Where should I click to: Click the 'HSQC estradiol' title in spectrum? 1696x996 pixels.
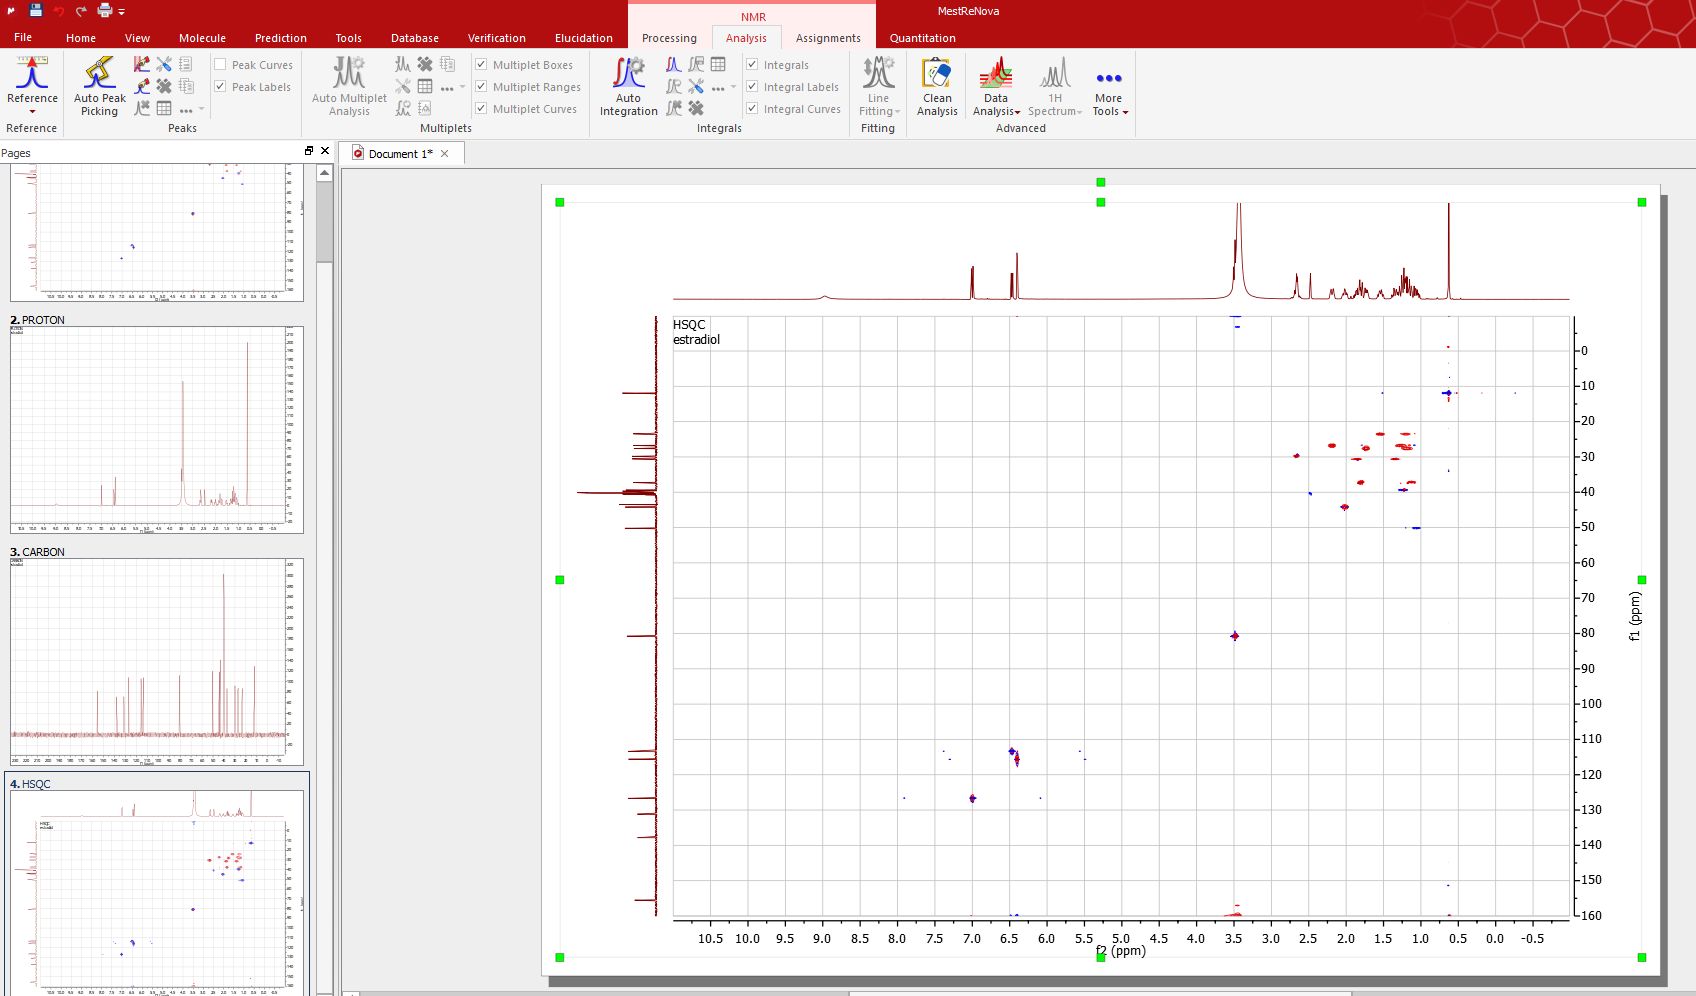tap(696, 332)
